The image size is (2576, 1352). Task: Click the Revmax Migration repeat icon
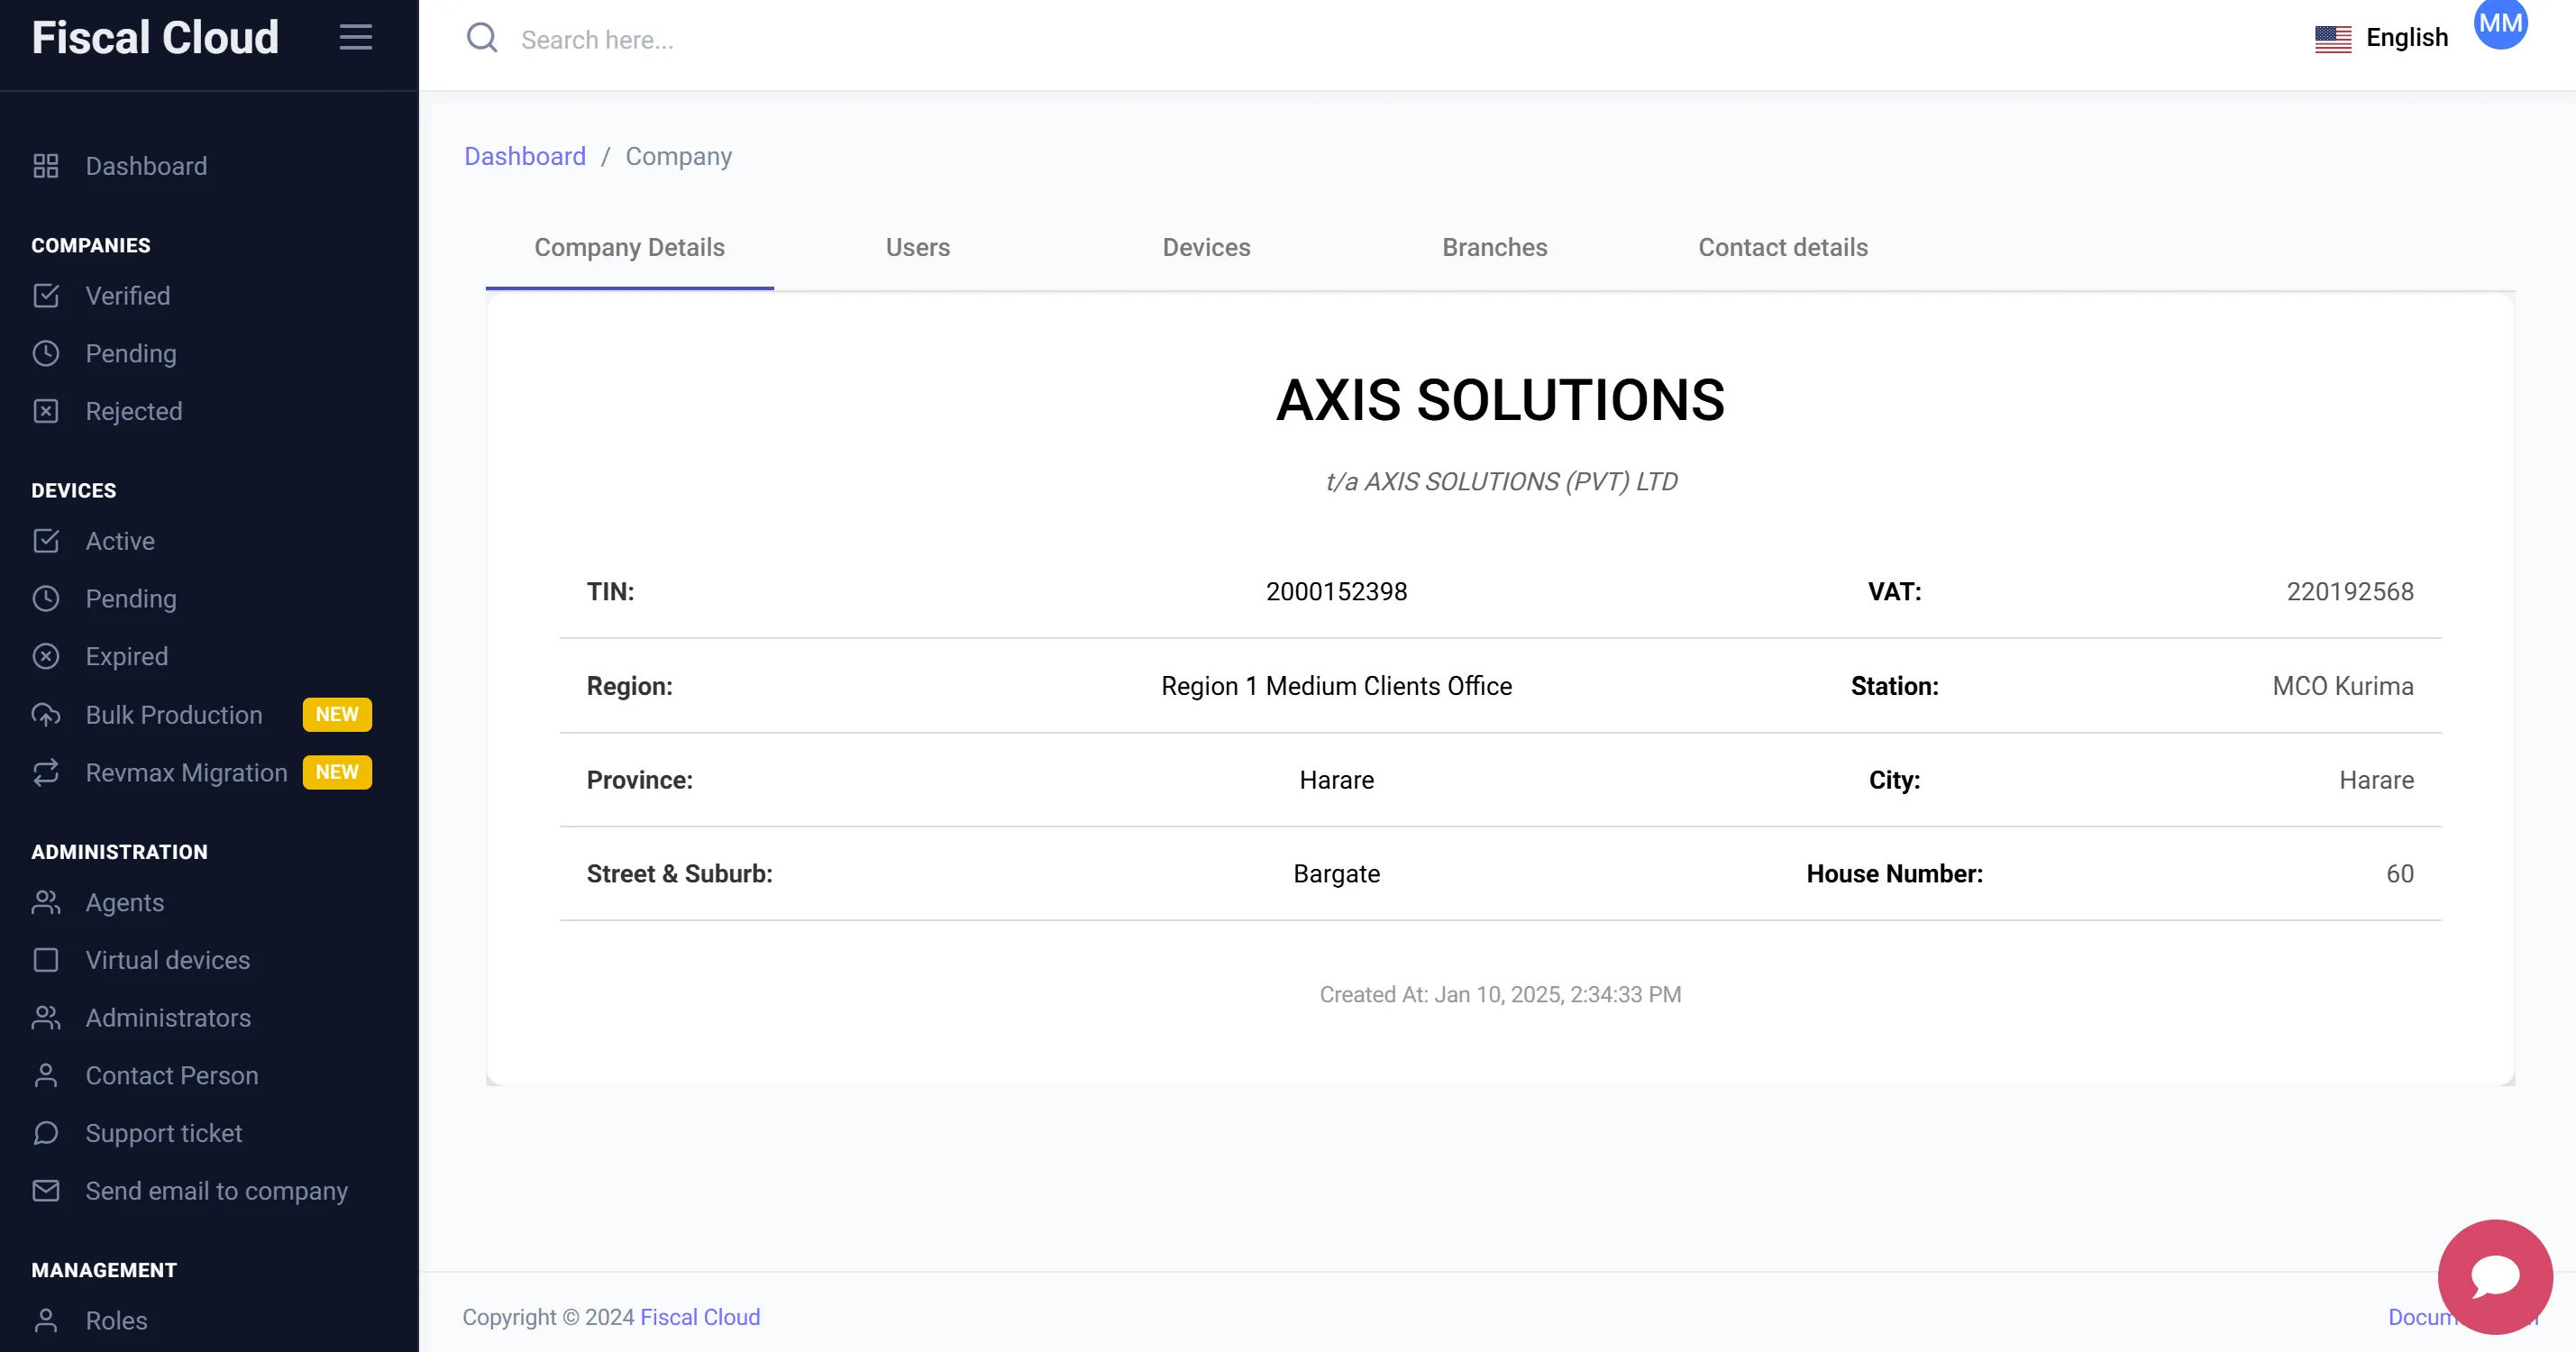(x=46, y=773)
